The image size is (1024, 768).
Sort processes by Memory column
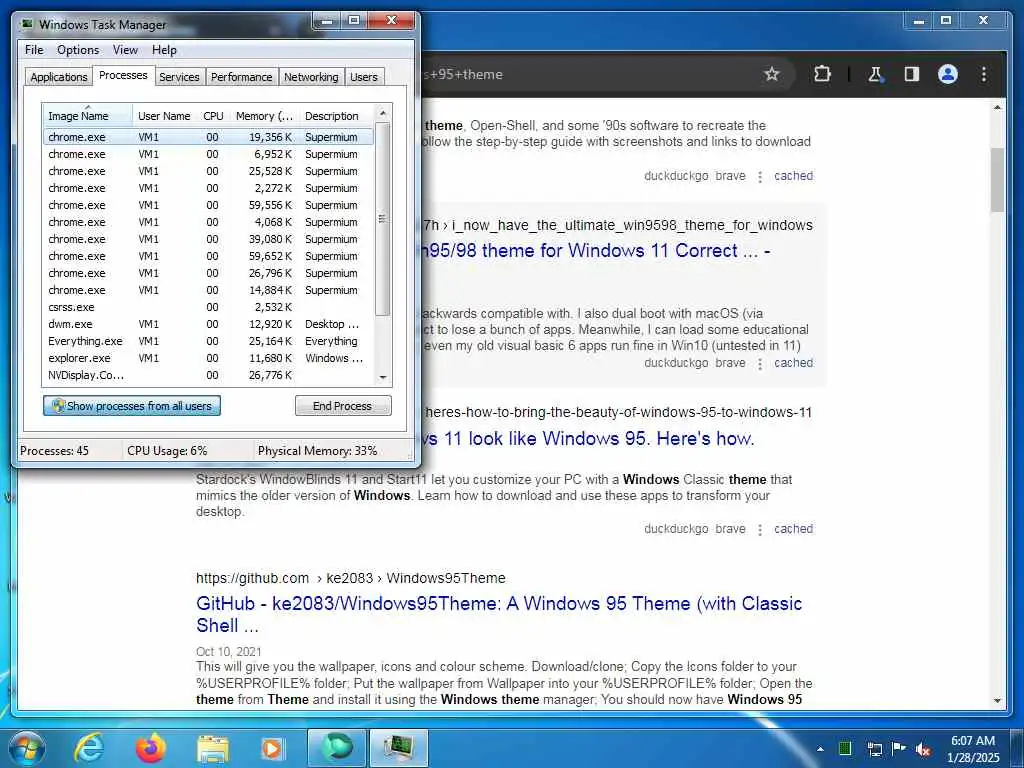(264, 116)
